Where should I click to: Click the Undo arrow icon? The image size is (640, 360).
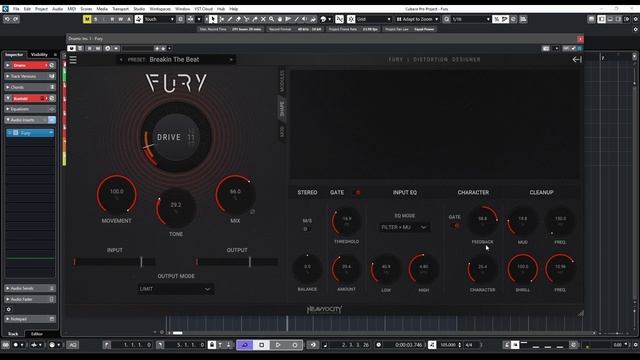click(7, 19)
